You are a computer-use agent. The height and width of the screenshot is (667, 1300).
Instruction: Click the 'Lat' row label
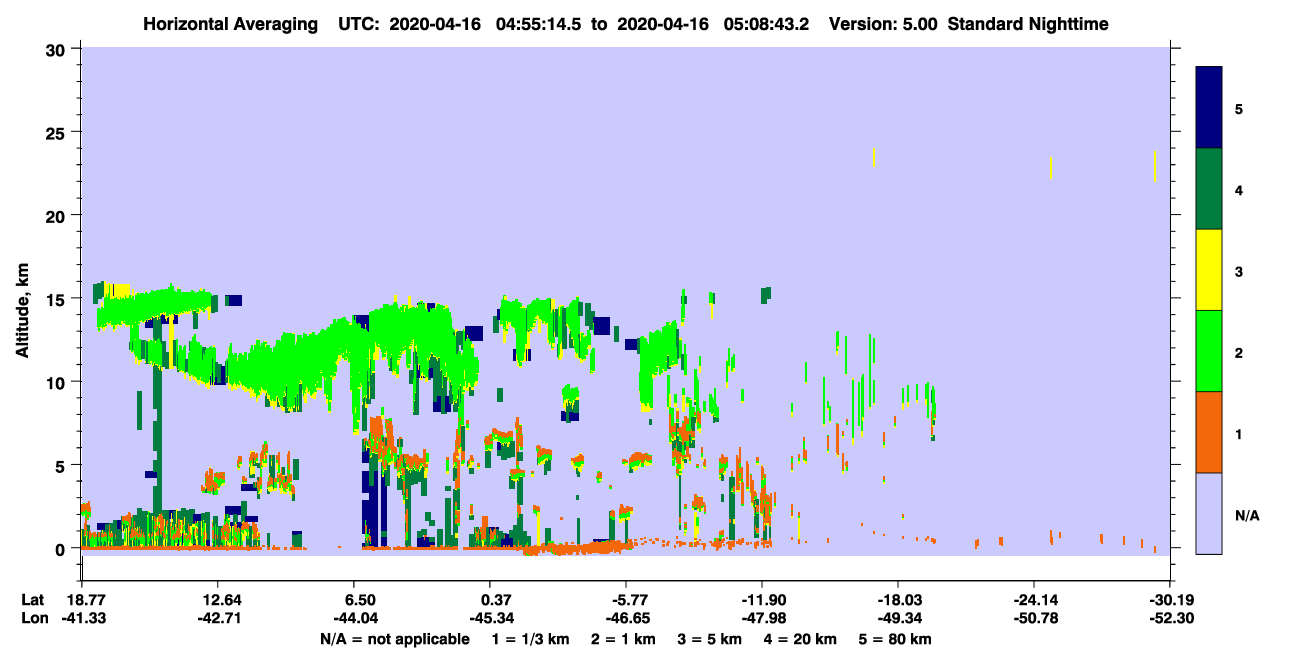point(32,600)
